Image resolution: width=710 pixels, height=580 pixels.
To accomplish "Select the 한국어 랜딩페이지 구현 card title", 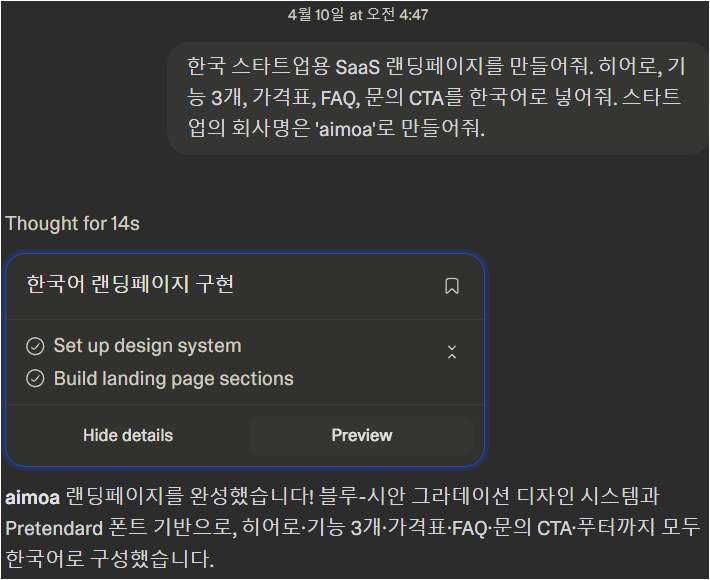I will coord(130,285).
